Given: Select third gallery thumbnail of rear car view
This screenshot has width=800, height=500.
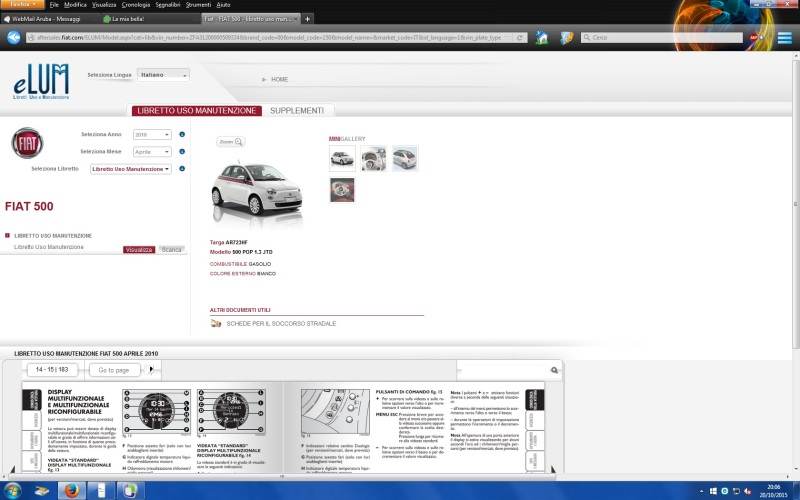Looking at the screenshot, I should pyautogui.click(x=405, y=158).
